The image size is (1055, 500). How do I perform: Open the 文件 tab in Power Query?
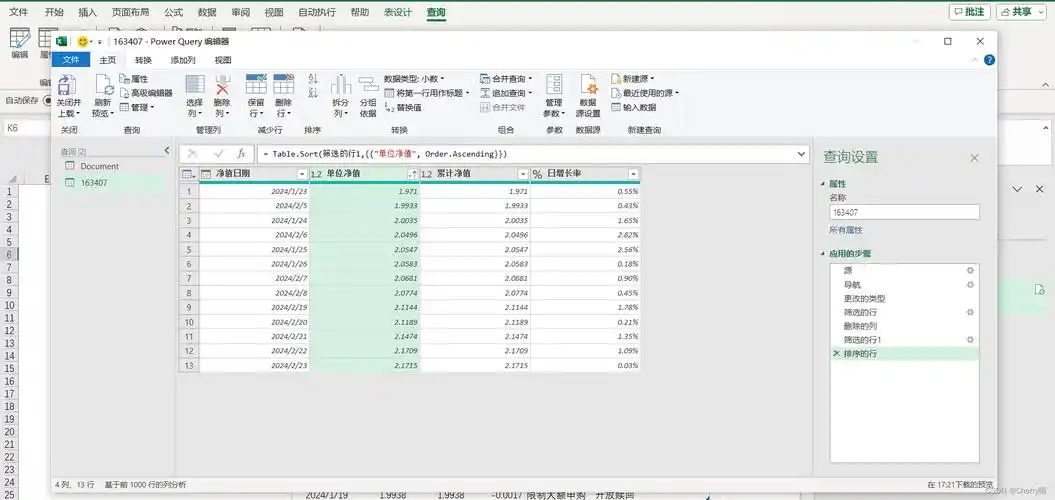[71, 60]
